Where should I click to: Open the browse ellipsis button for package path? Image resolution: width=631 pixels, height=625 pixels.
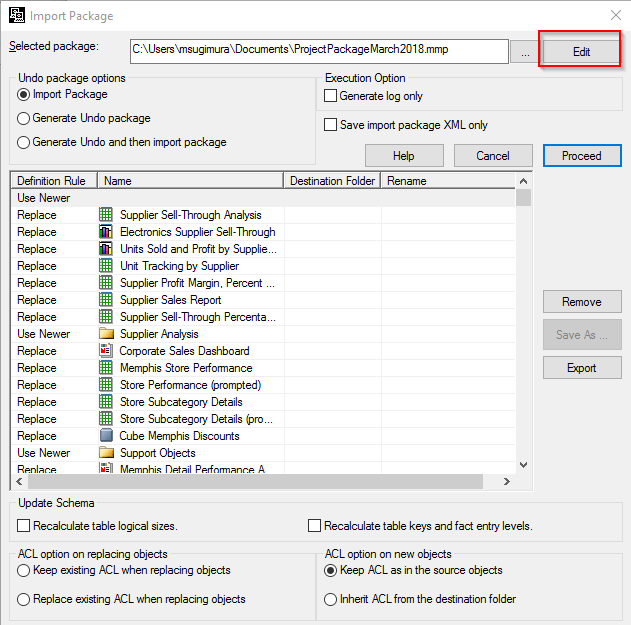point(524,53)
